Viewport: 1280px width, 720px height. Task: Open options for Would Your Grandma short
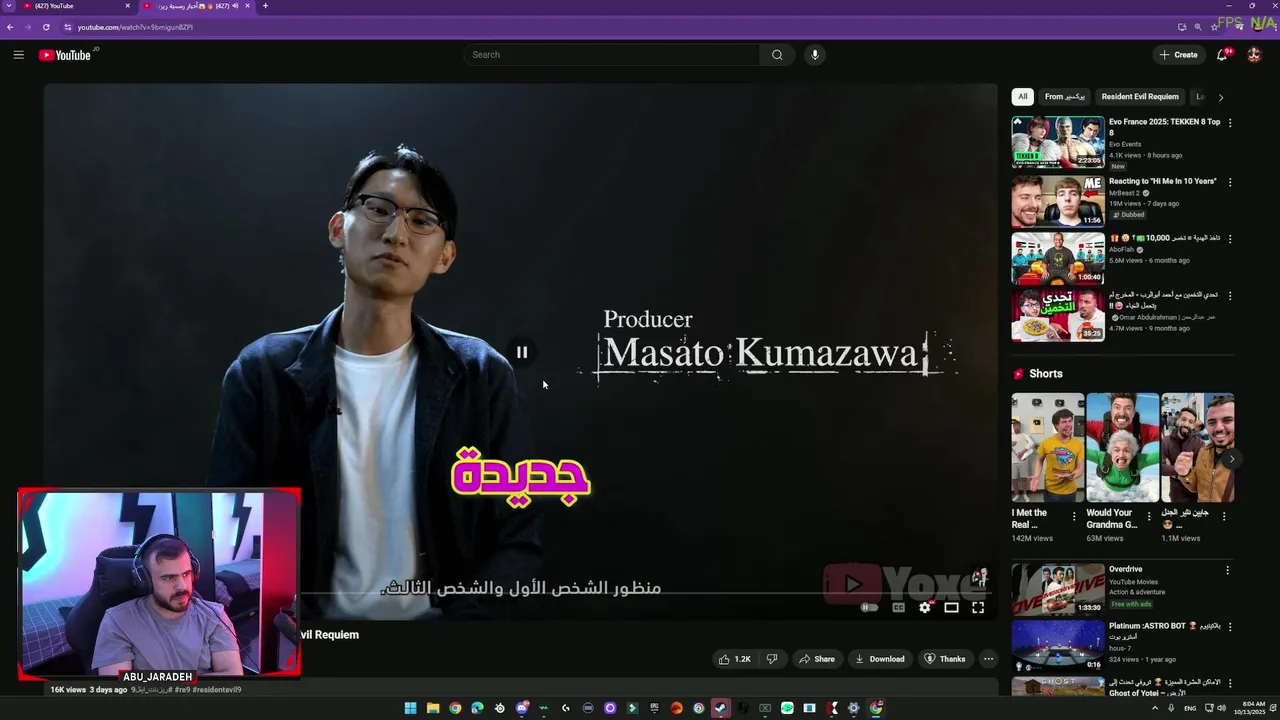pyautogui.click(x=1149, y=517)
